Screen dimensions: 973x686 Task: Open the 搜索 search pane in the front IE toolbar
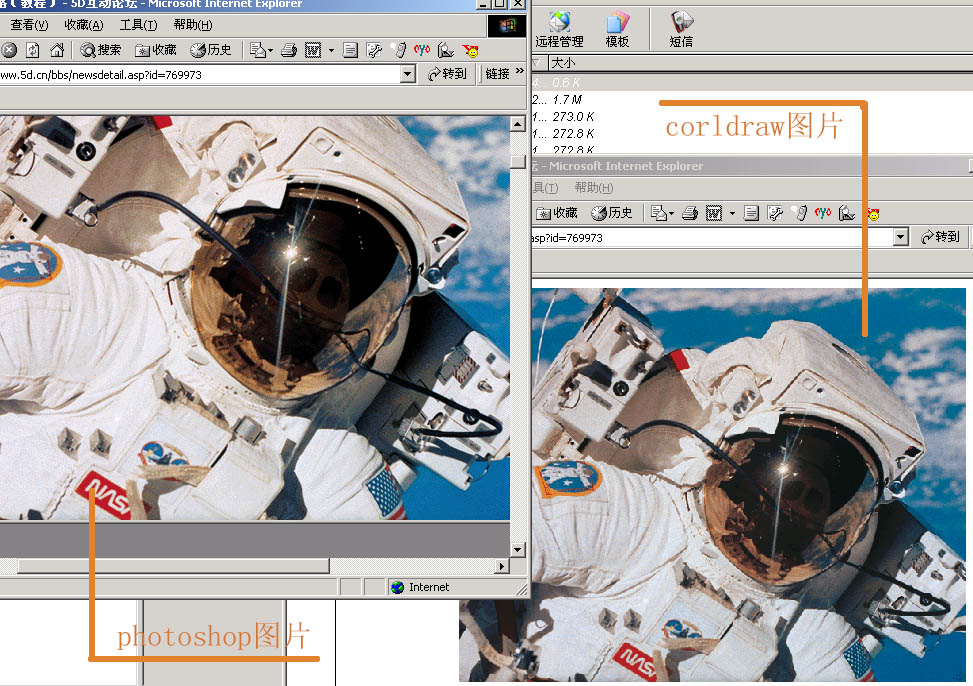click(x=101, y=50)
